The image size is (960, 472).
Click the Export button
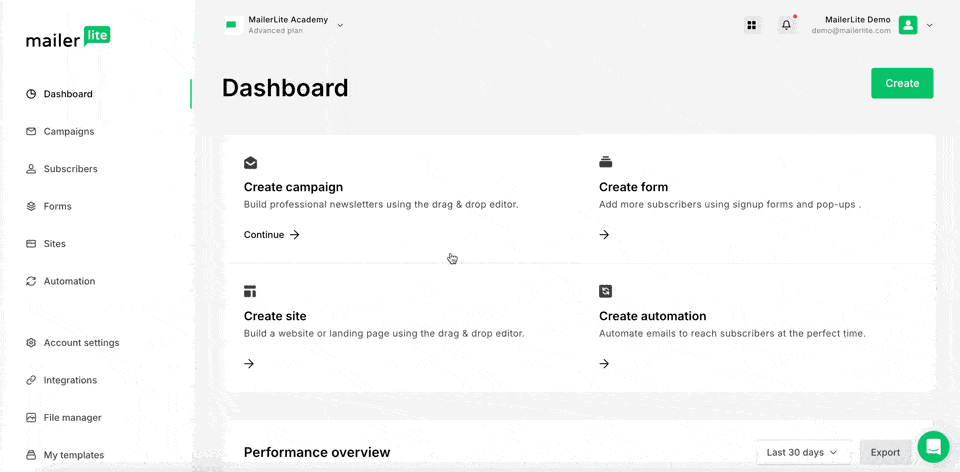click(885, 452)
